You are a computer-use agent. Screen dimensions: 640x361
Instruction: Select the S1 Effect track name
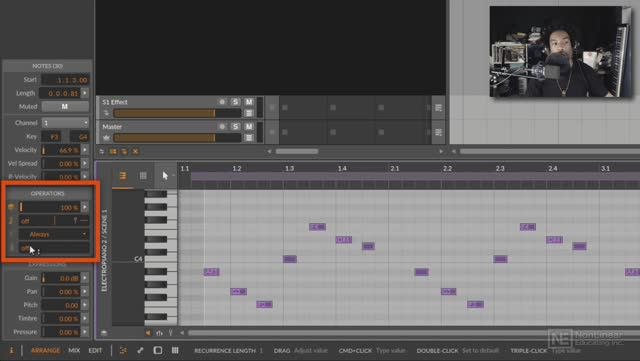pyautogui.click(x=115, y=102)
